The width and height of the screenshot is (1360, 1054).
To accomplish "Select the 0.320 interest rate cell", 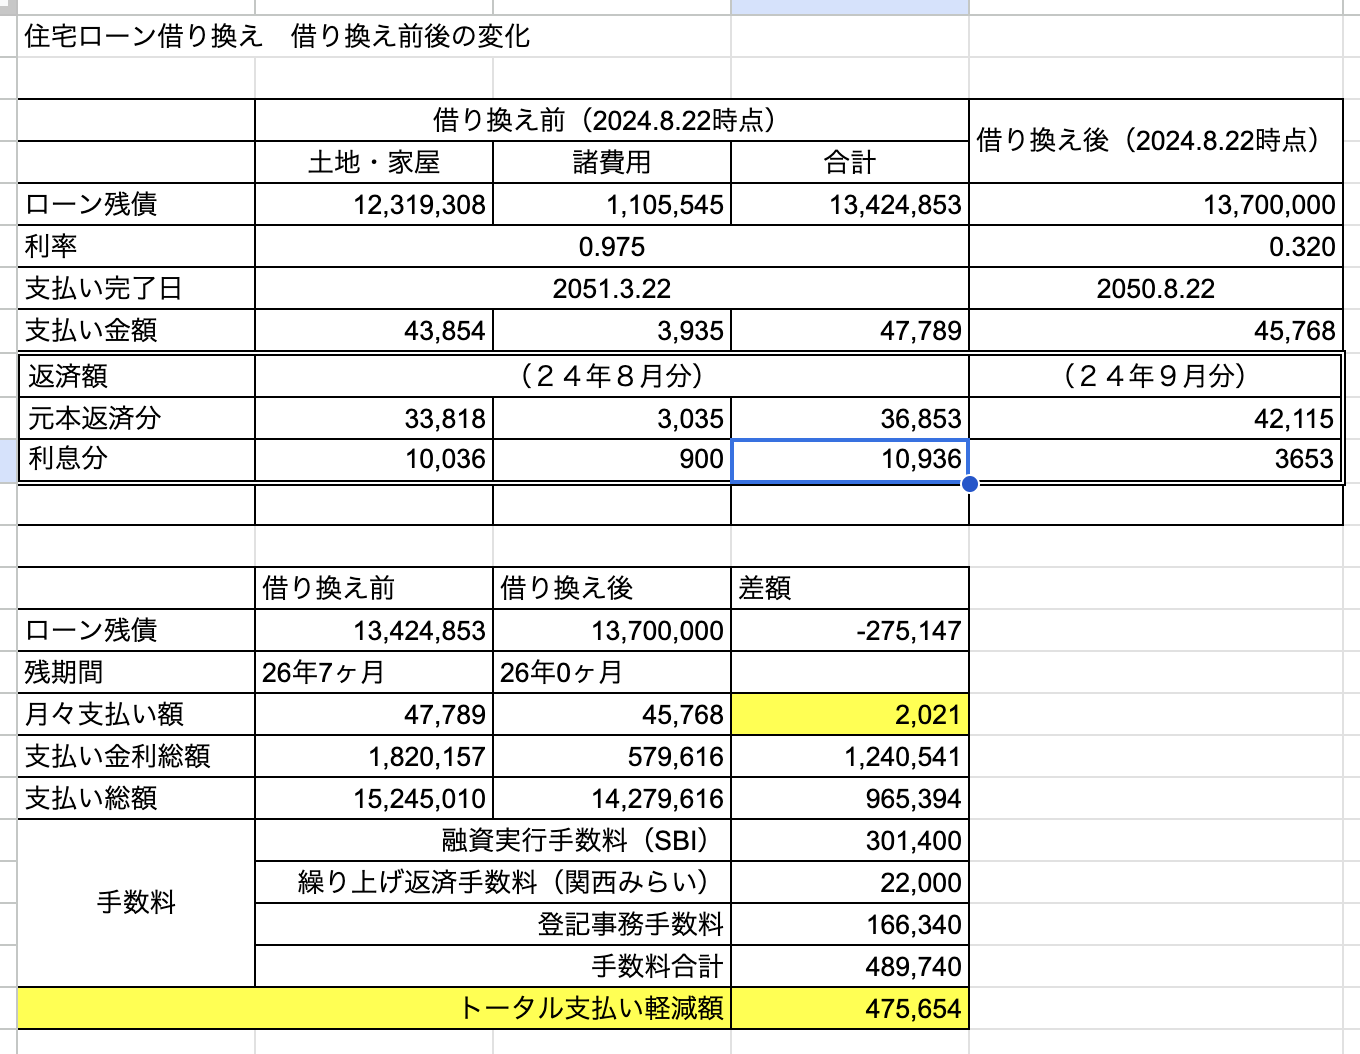I will [1156, 246].
